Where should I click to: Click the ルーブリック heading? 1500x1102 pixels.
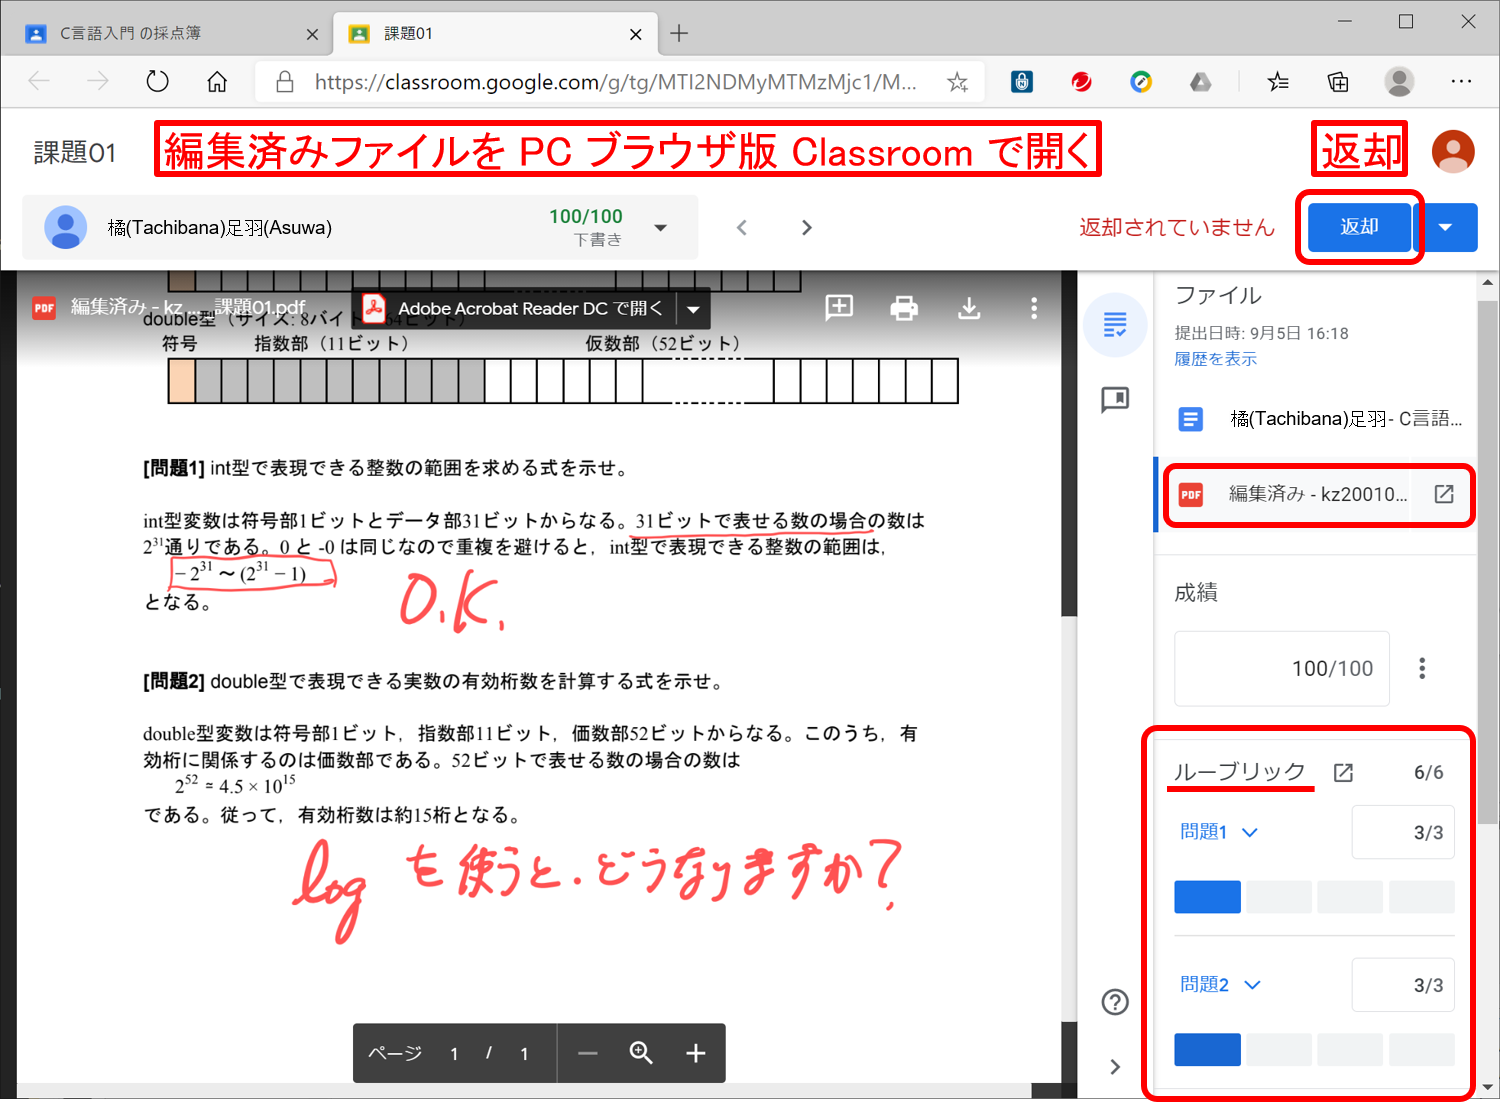coord(1240,772)
